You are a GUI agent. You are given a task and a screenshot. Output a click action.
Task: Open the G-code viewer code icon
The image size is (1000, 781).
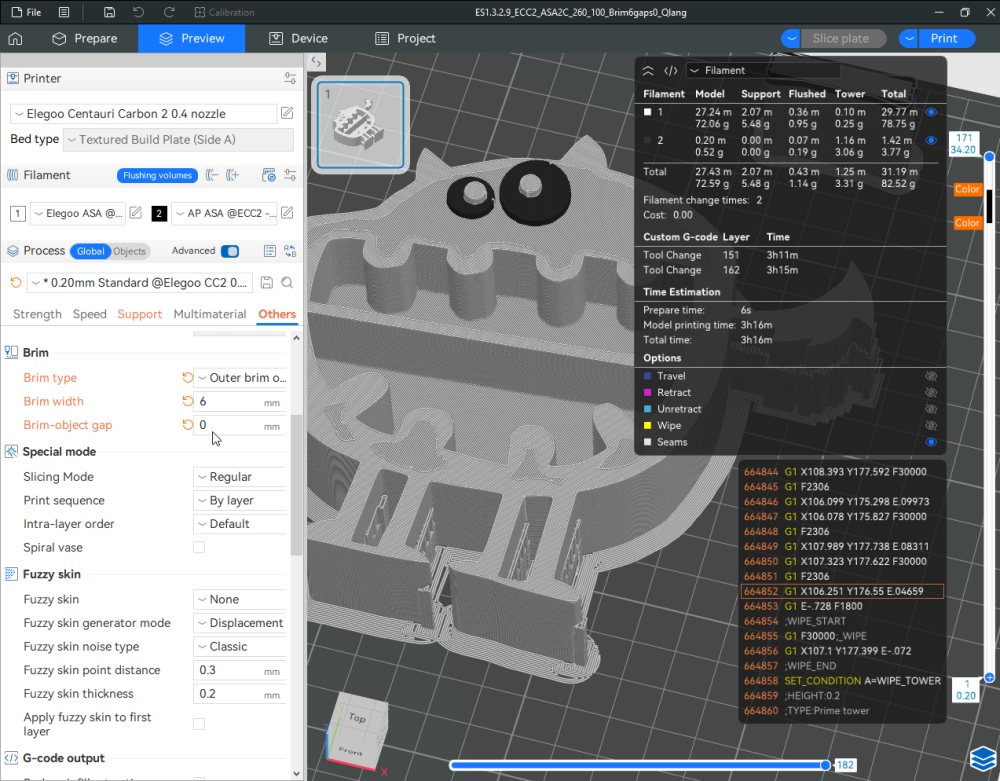point(671,71)
